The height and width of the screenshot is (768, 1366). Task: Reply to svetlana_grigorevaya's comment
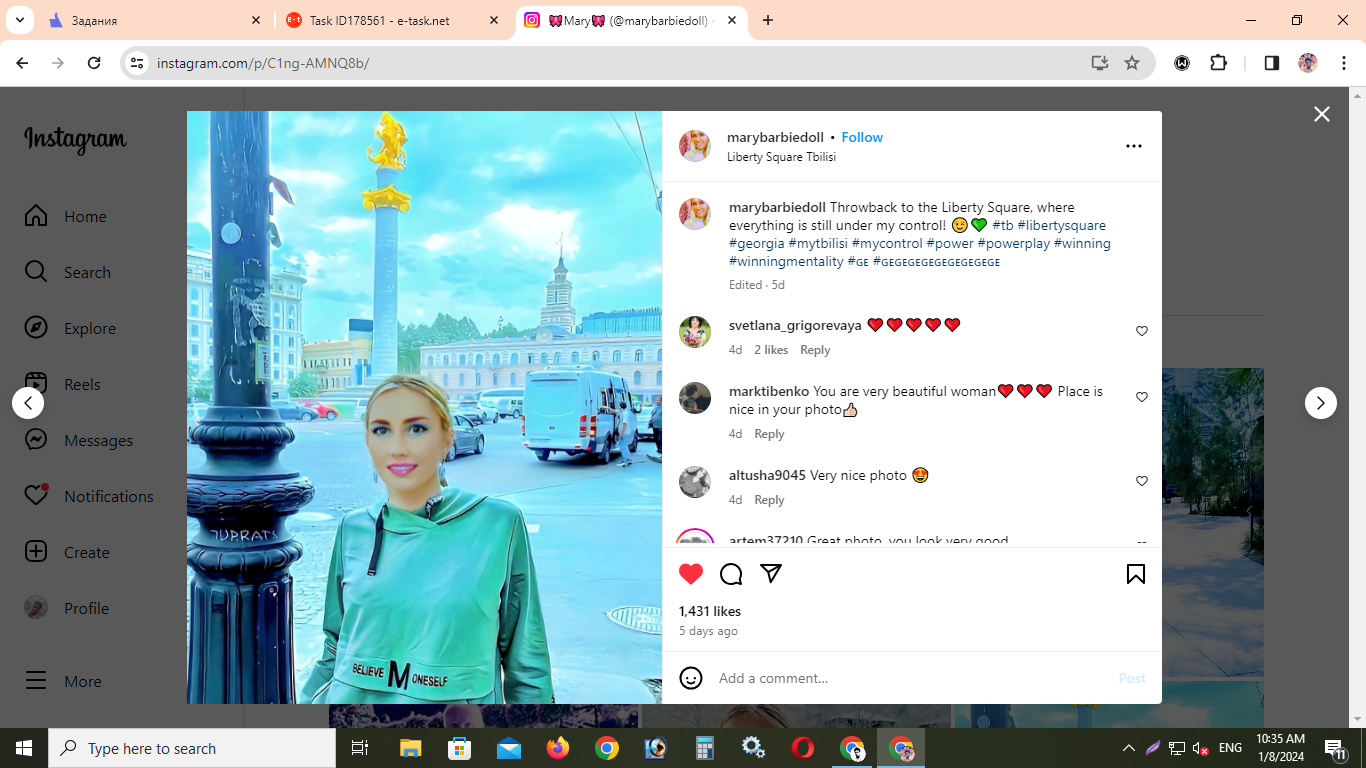(815, 350)
